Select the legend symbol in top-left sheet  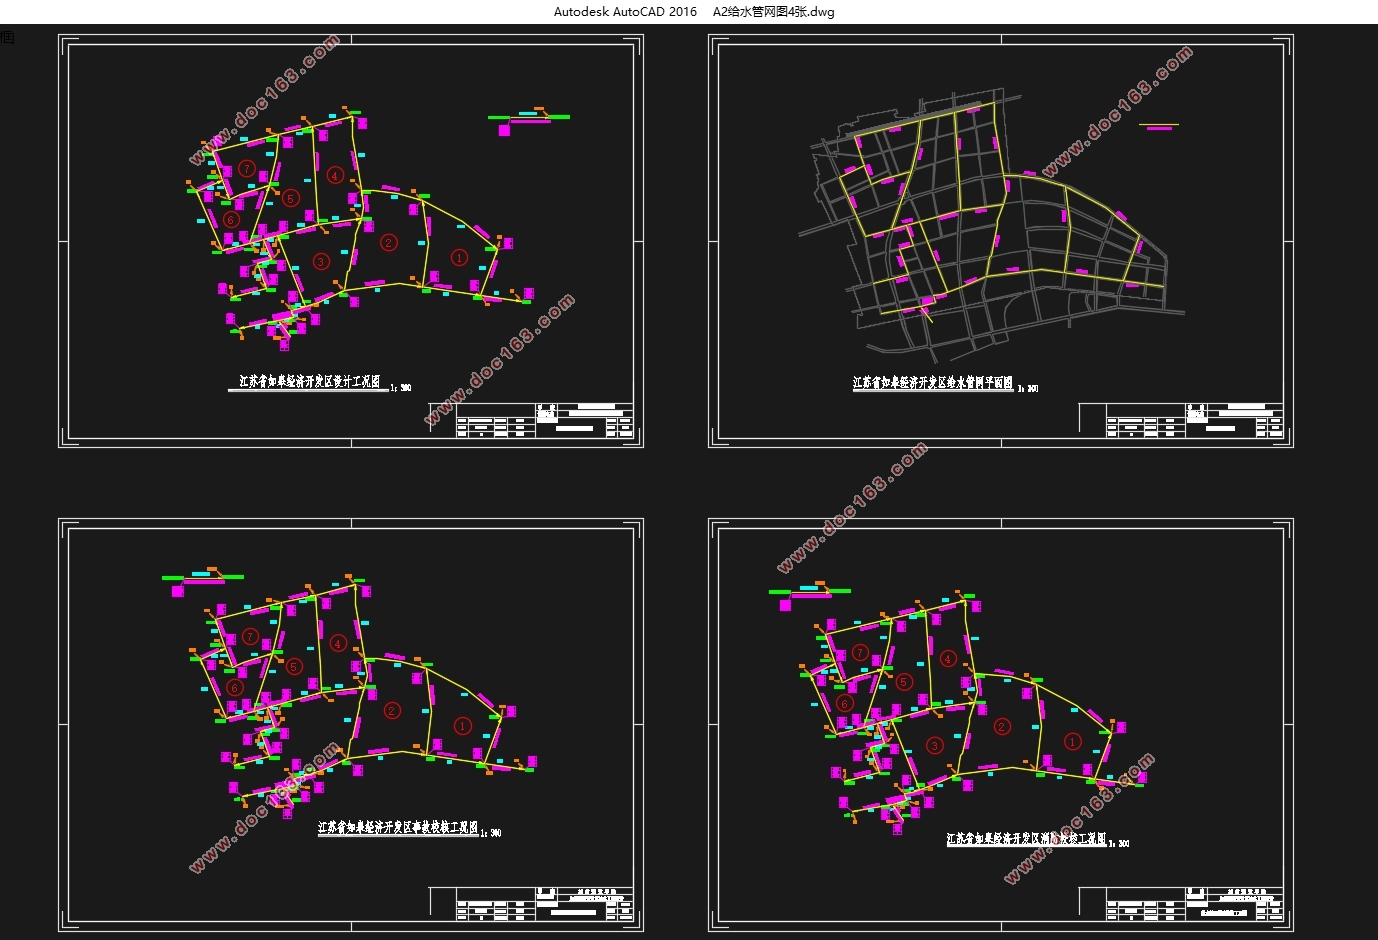(x=528, y=119)
